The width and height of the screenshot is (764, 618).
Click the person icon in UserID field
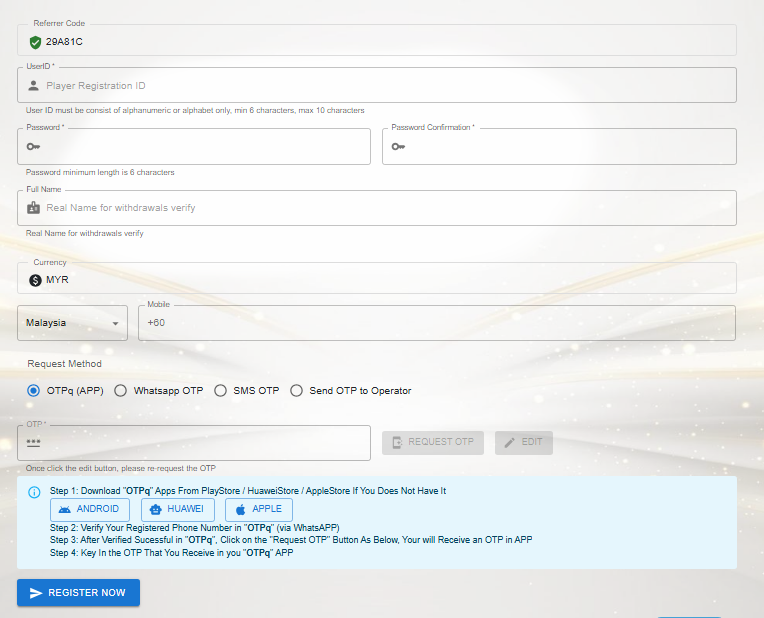pyautogui.click(x=34, y=86)
